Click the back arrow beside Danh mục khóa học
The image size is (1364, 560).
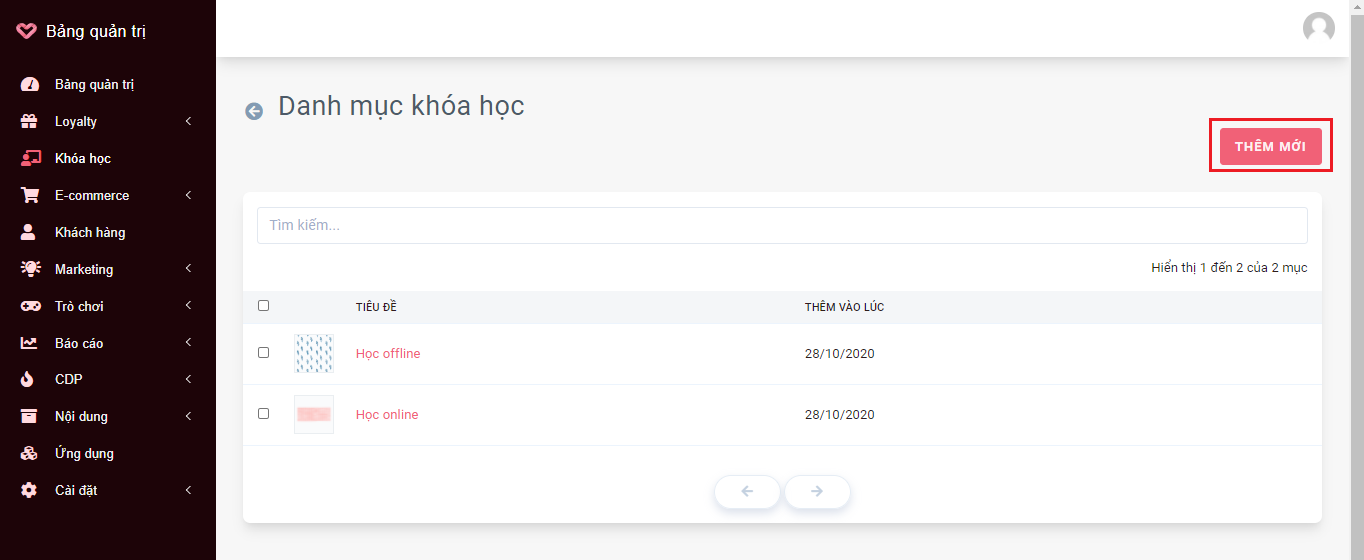(x=254, y=111)
